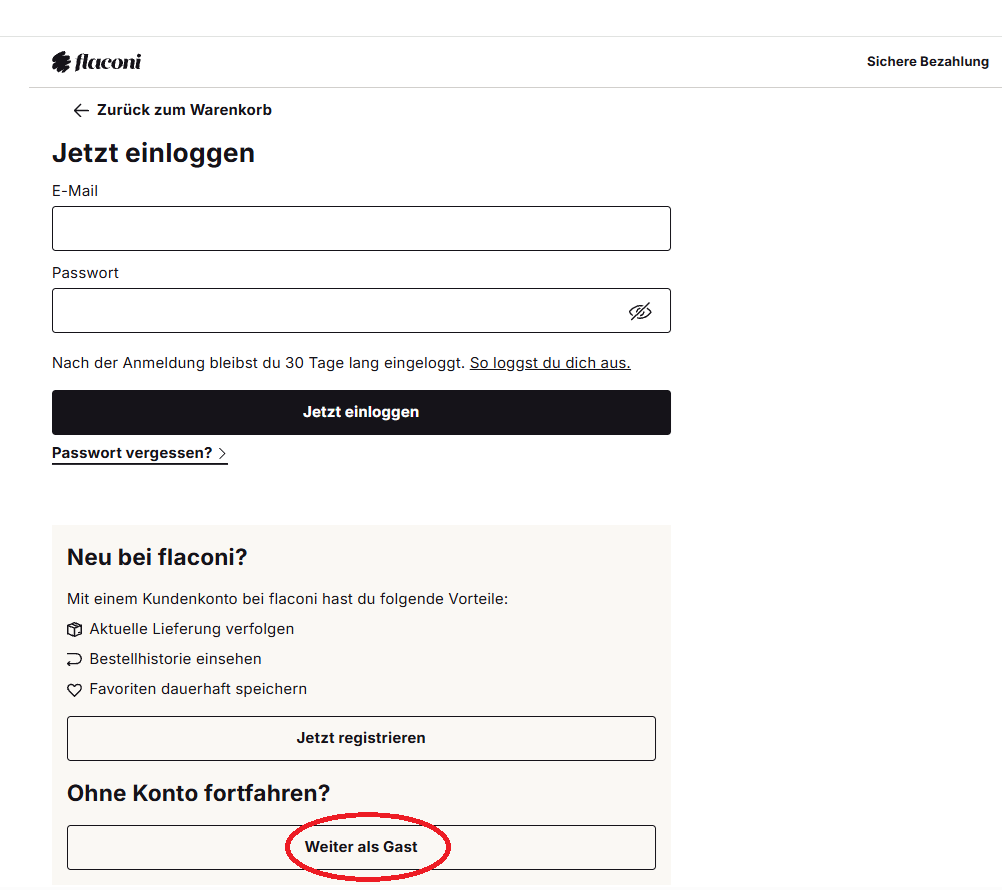
Task: Click the Jetzt registrieren button
Action: (361, 738)
